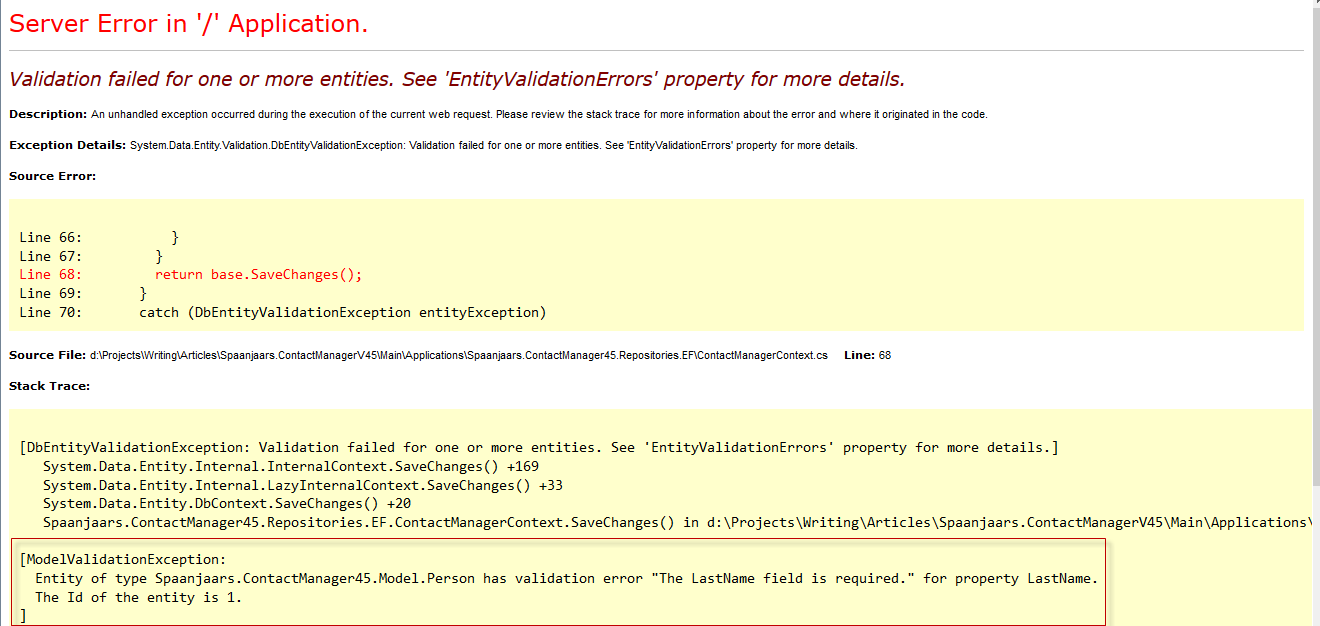Viewport: 1320px width, 626px height.
Task: Click the 'The Id of the entity is 1.' text
Action: point(138,597)
